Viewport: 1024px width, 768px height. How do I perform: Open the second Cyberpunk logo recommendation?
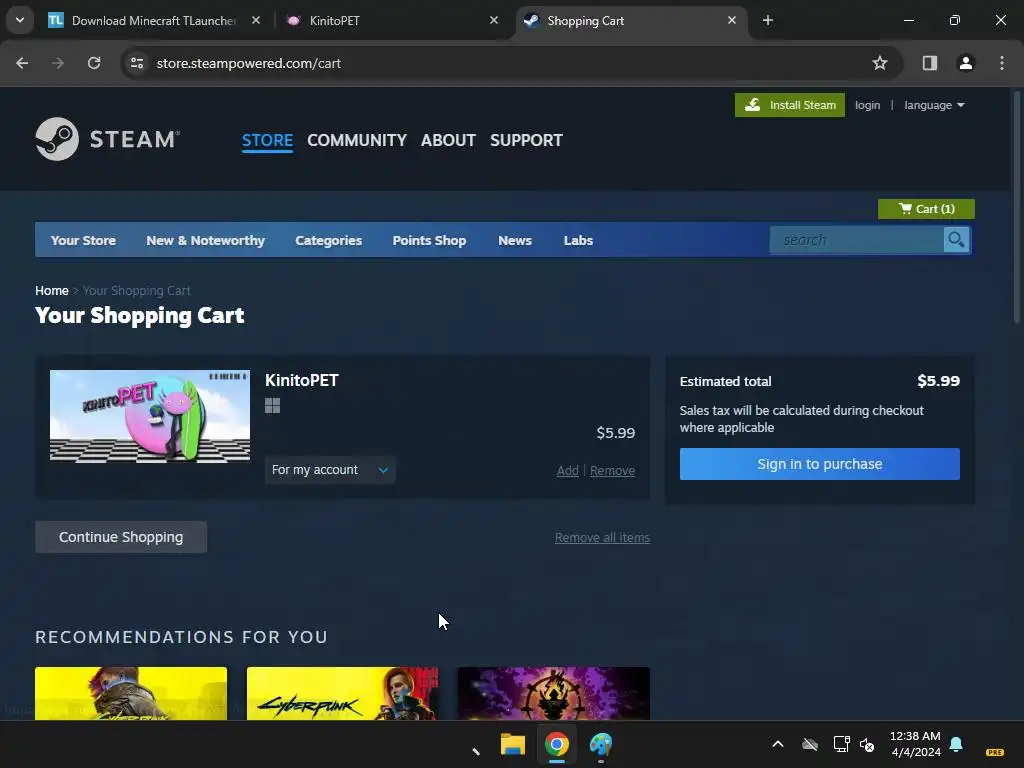click(342, 694)
